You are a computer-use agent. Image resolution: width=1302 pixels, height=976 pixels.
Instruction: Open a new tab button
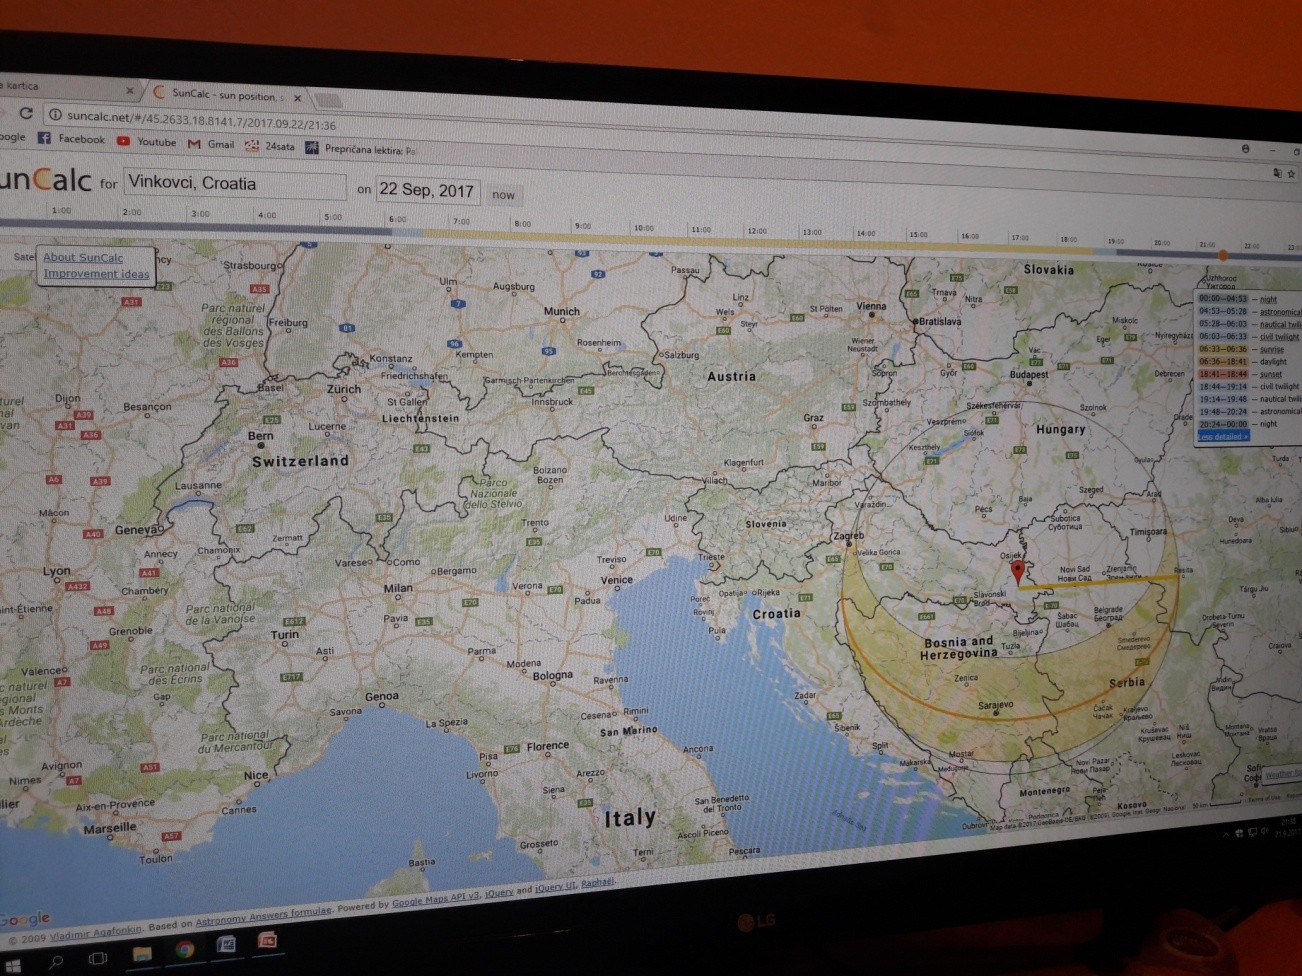328,100
